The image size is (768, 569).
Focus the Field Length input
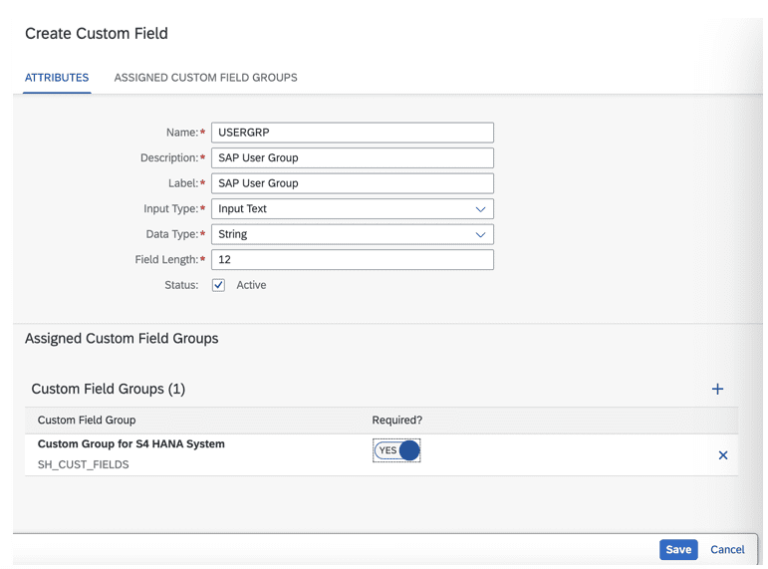[352, 260]
